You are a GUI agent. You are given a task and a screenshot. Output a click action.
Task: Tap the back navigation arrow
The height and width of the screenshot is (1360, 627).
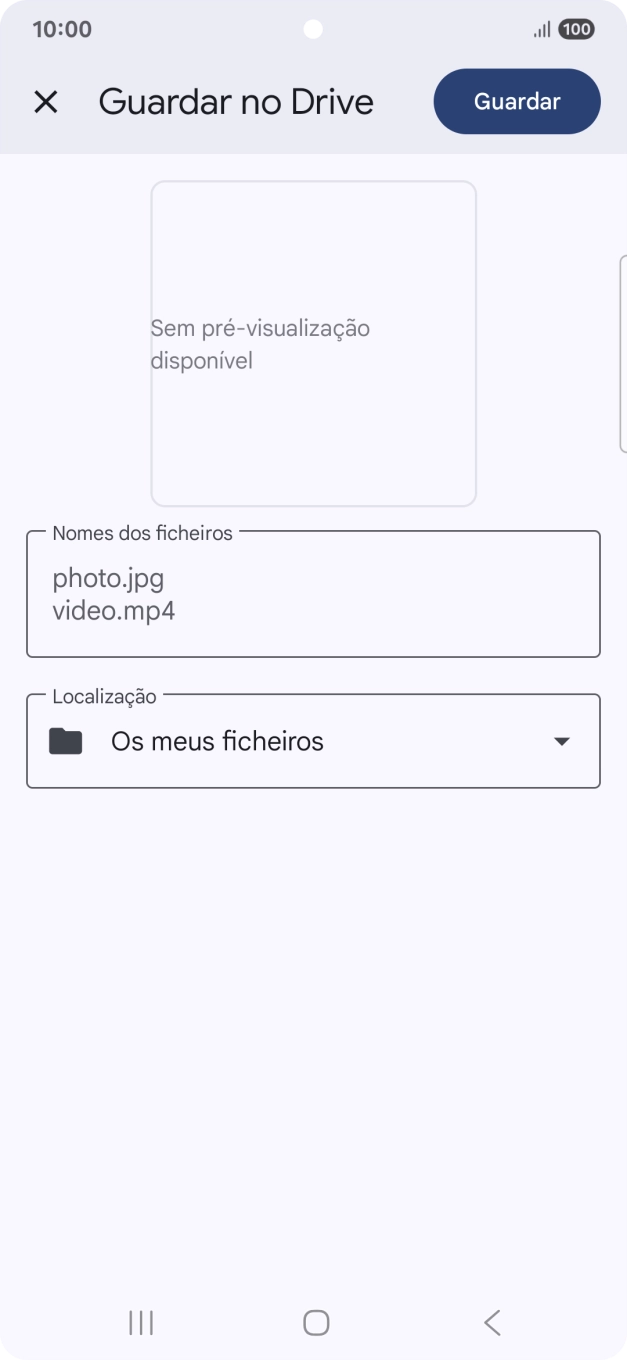[x=491, y=1321]
